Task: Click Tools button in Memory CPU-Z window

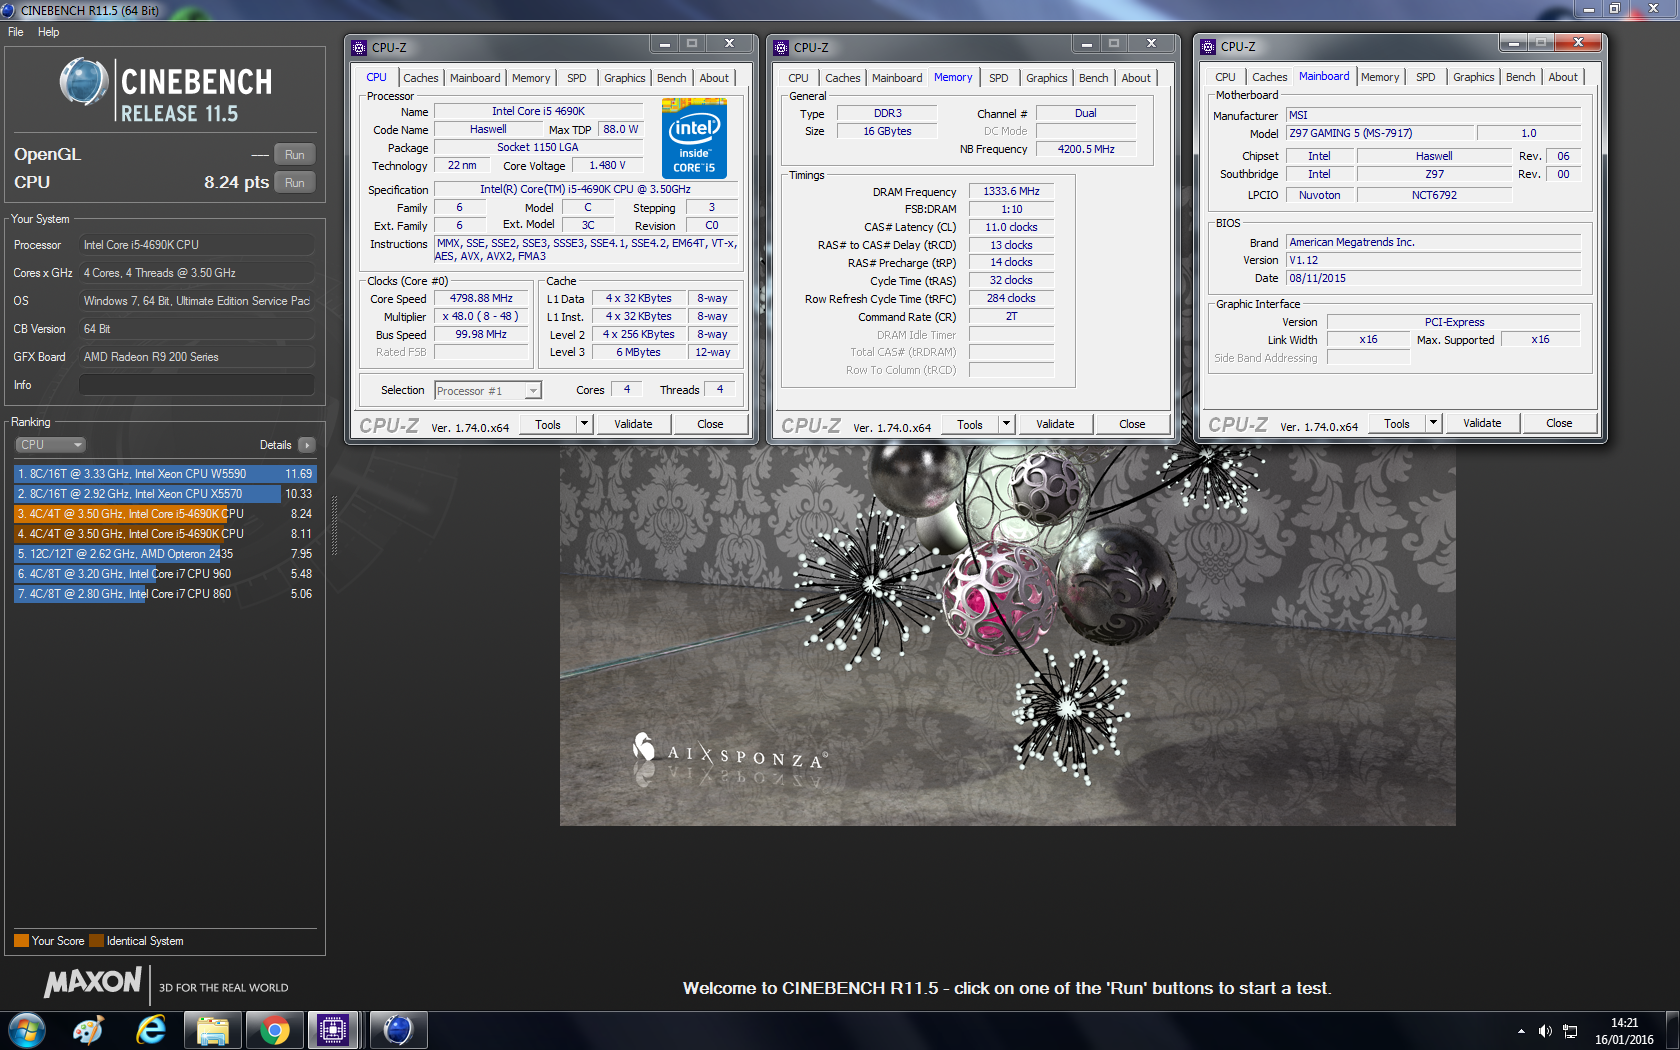Action: (x=970, y=424)
